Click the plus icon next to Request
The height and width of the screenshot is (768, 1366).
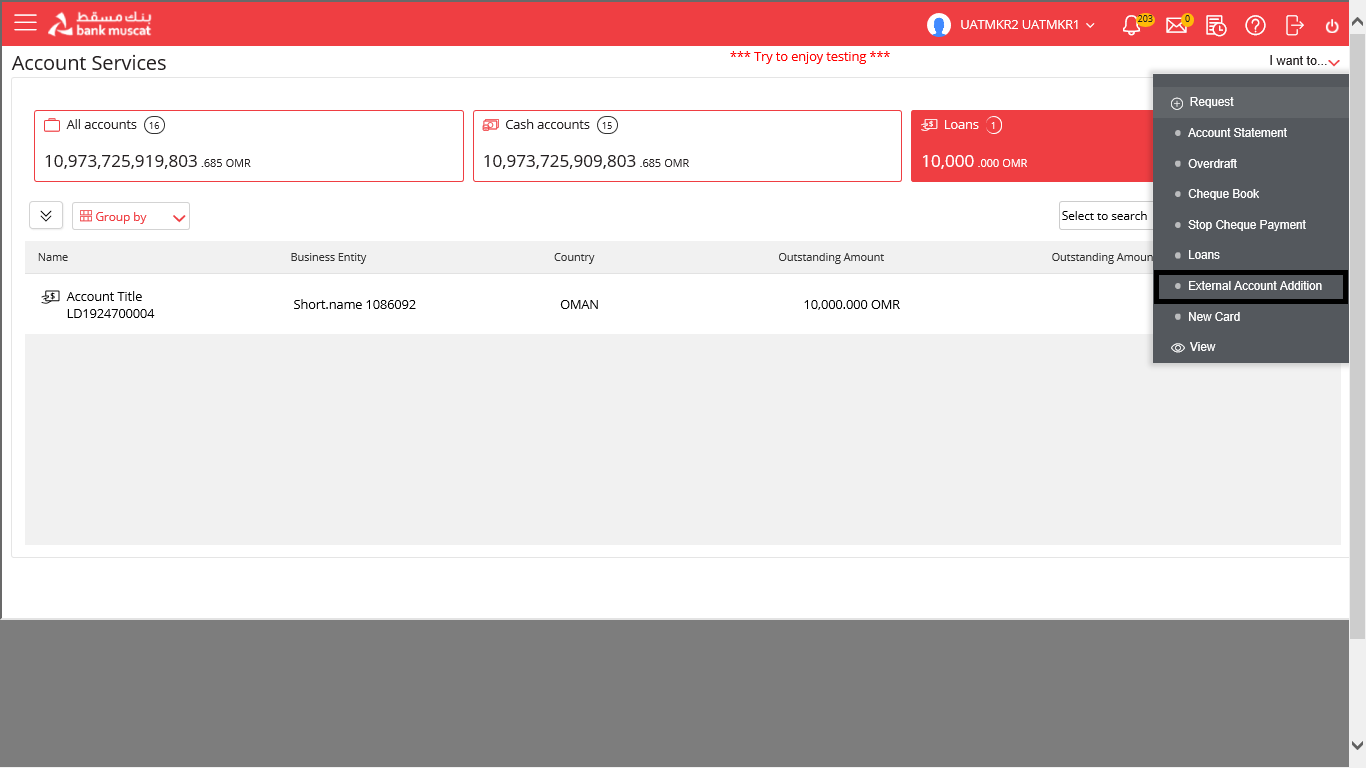(1177, 103)
